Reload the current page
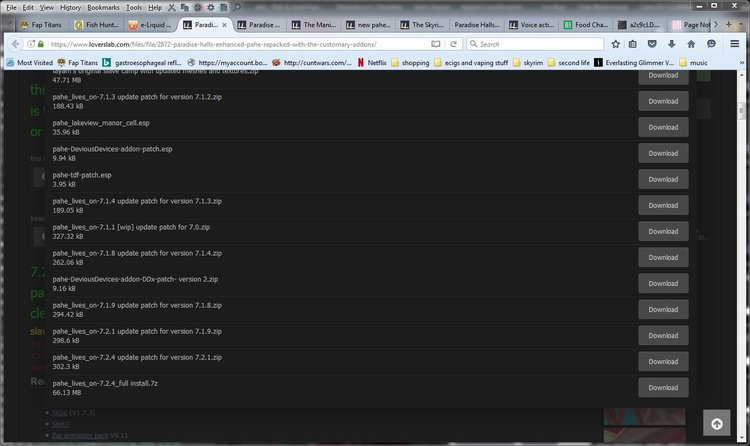The image size is (750, 446). click(453, 44)
